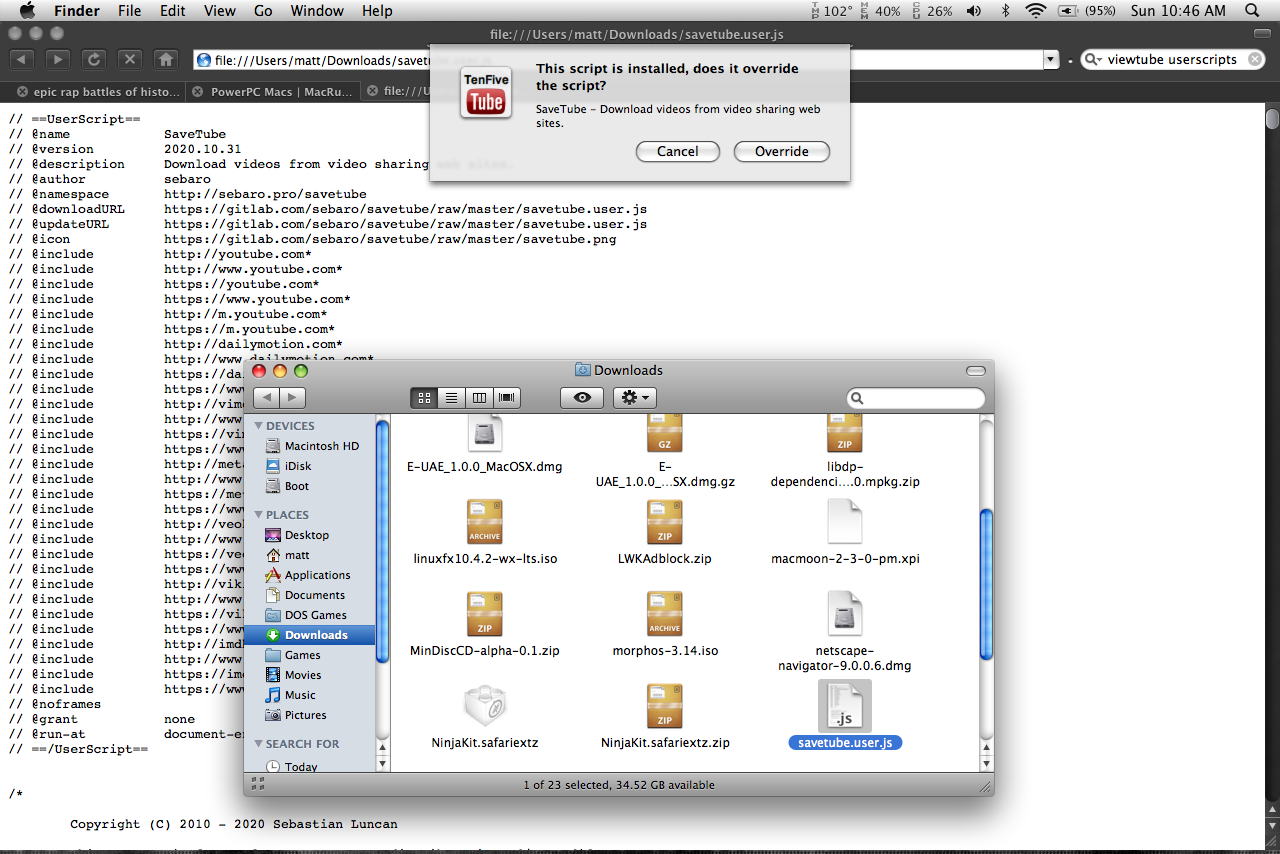Image resolution: width=1280 pixels, height=854 pixels.
Task: Open the URL bar history dropdown
Action: (x=1050, y=60)
